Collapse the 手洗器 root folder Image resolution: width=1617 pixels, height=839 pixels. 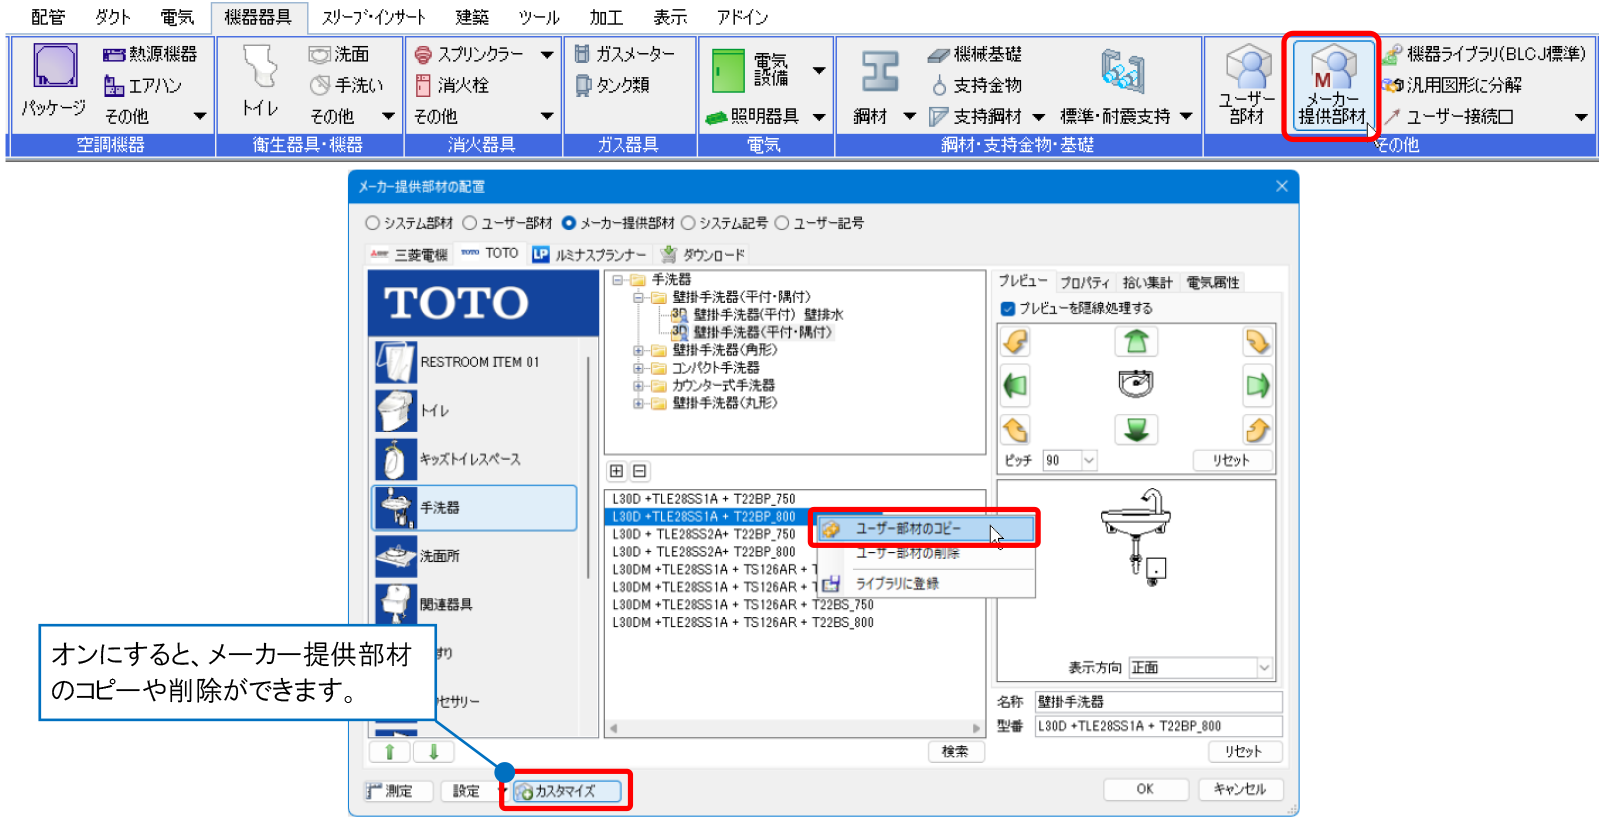[x=618, y=280]
